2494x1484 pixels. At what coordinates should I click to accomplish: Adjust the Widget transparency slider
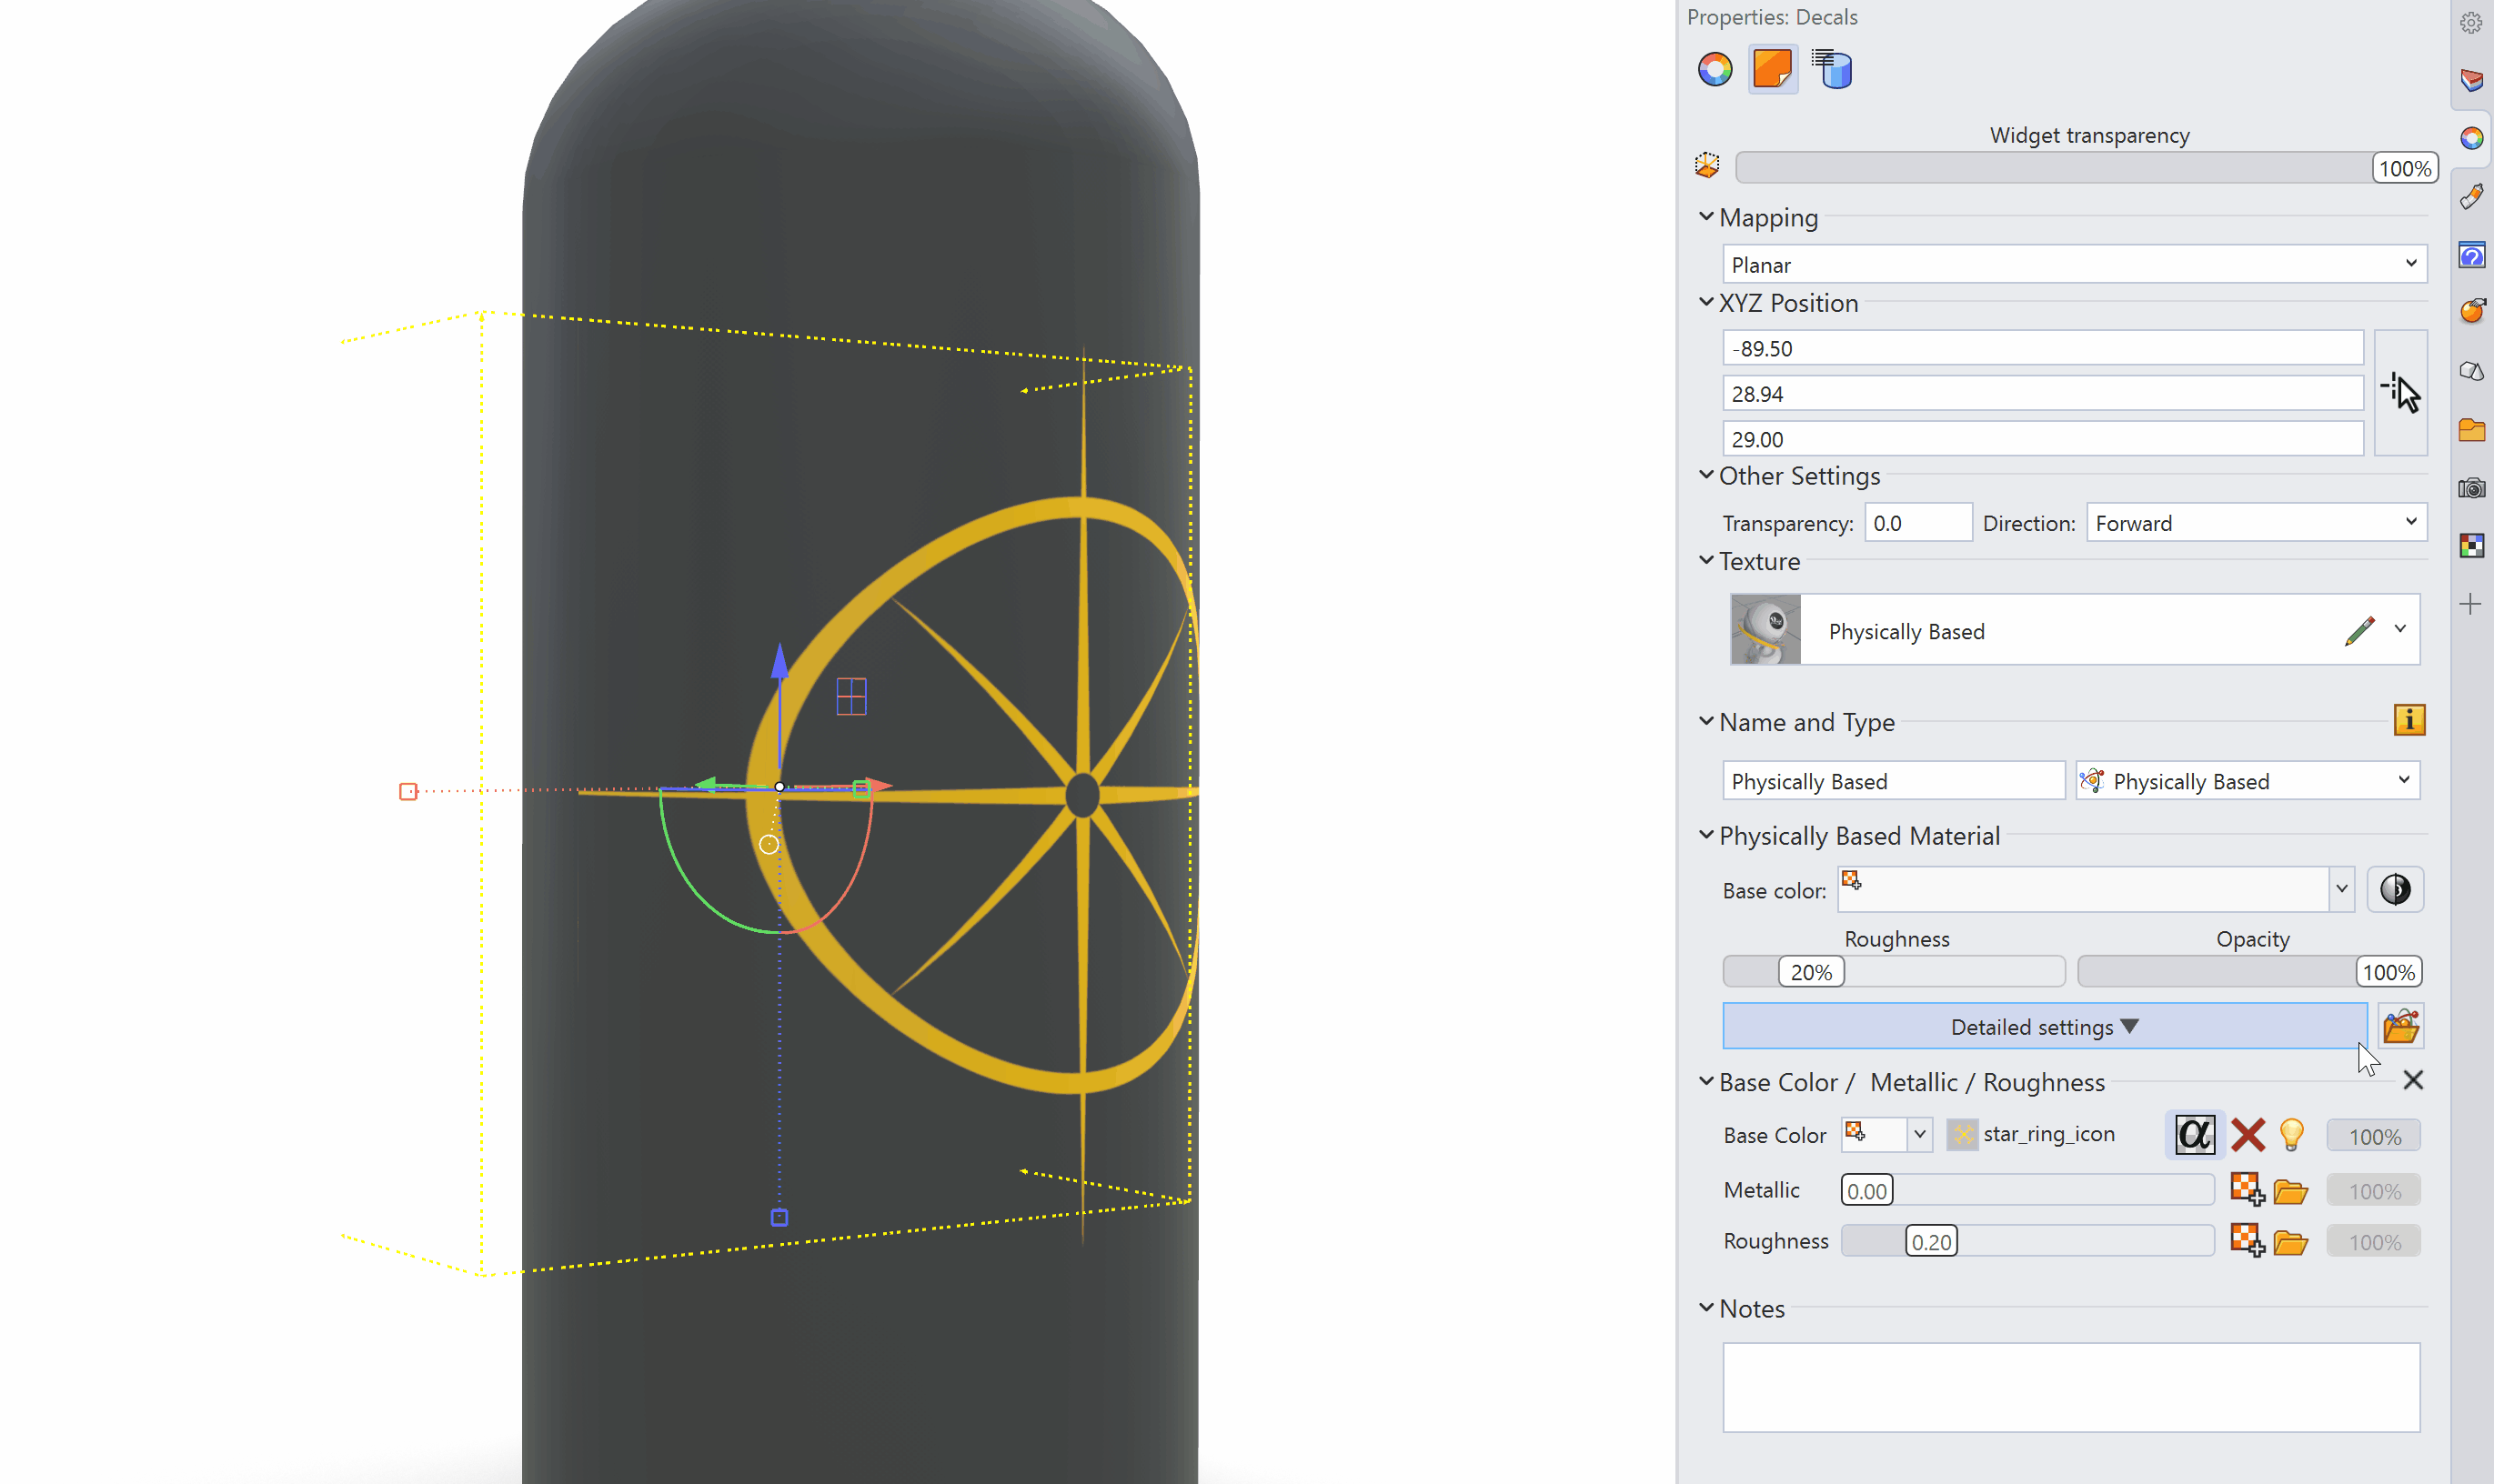coord(2086,168)
